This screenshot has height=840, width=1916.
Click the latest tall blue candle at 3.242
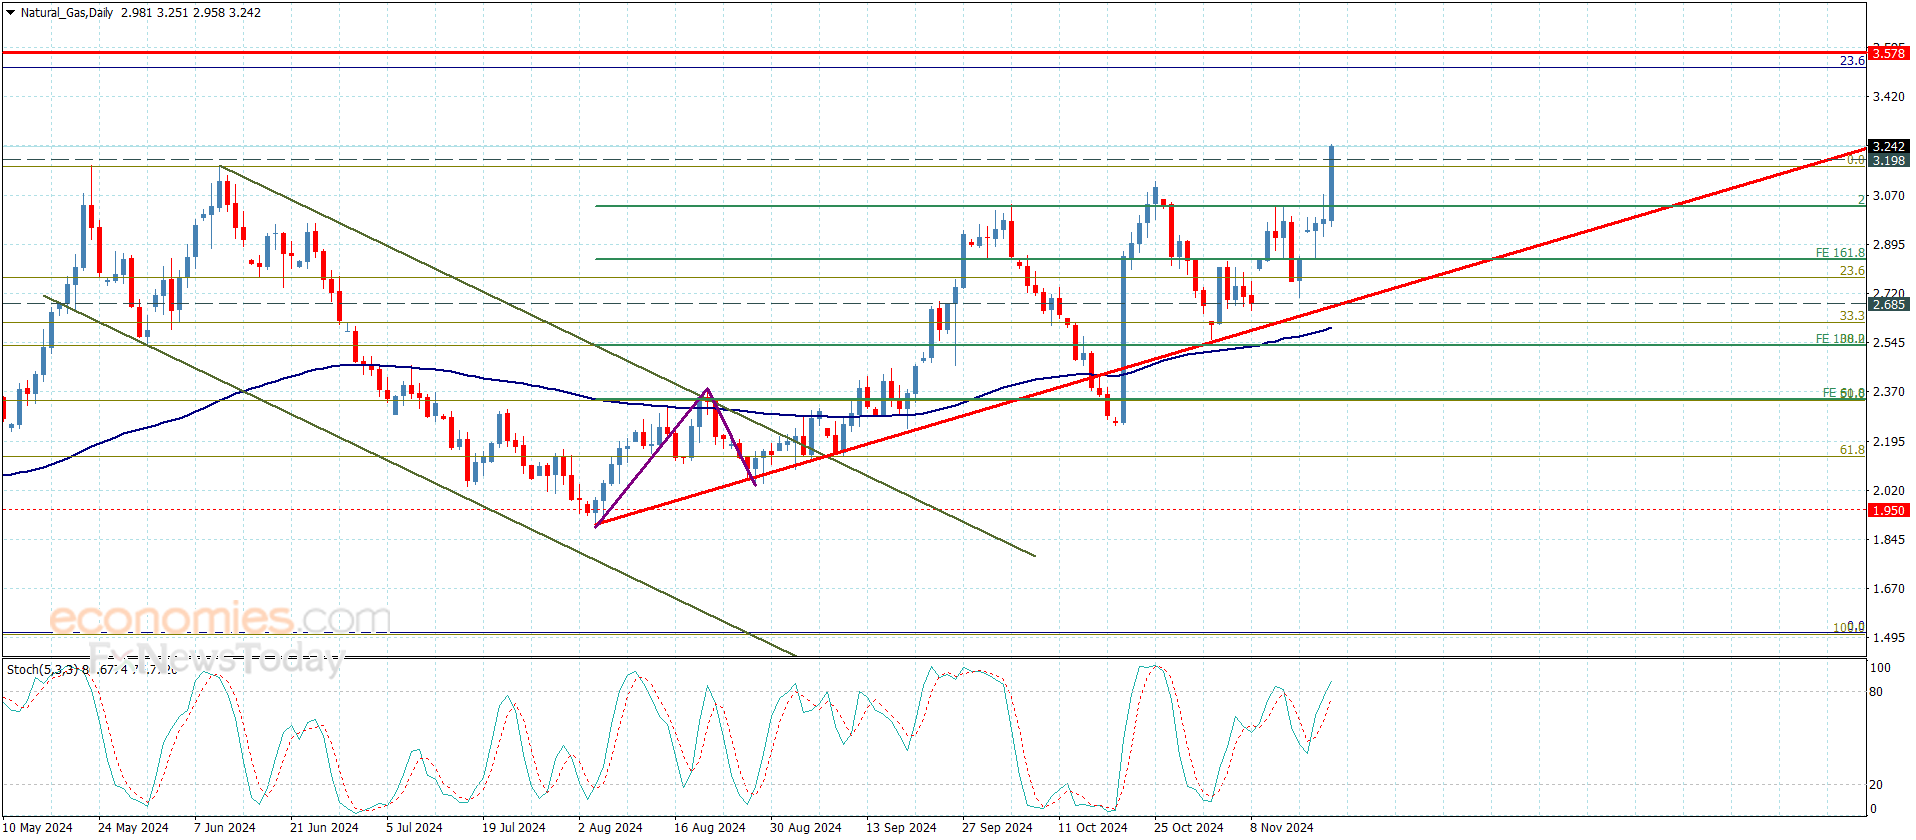(x=1331, y=183)
